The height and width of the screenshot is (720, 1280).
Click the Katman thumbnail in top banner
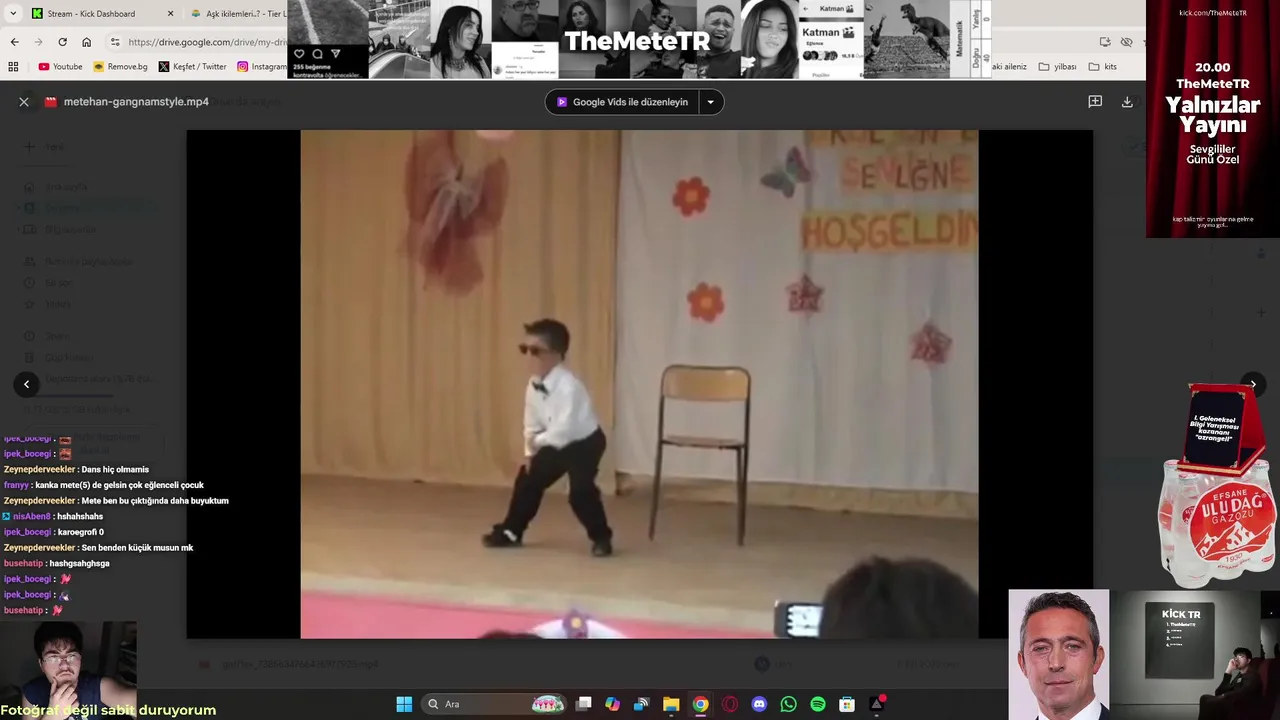coord(832,39)
